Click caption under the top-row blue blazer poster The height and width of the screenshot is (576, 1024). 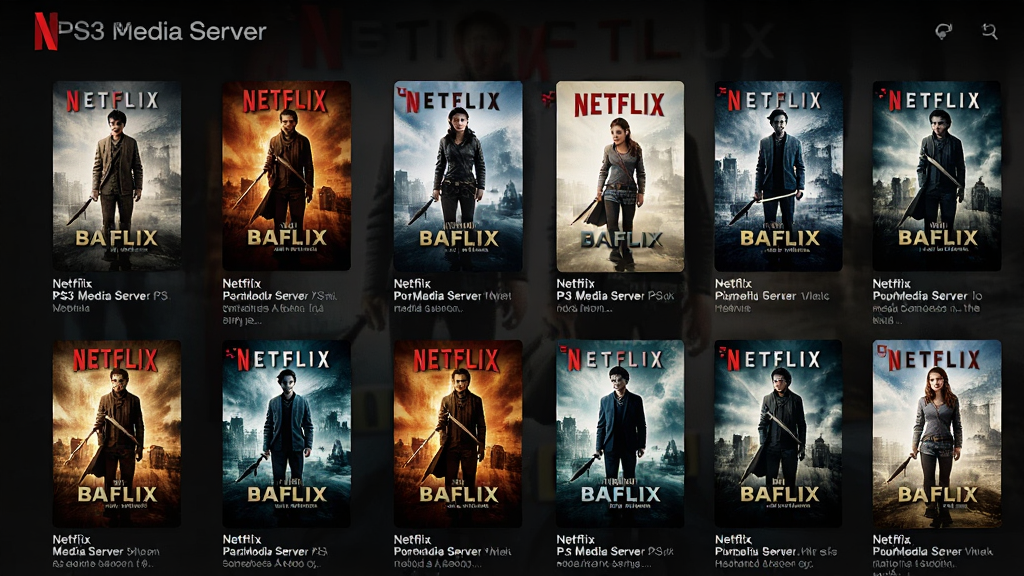point(772,296)
